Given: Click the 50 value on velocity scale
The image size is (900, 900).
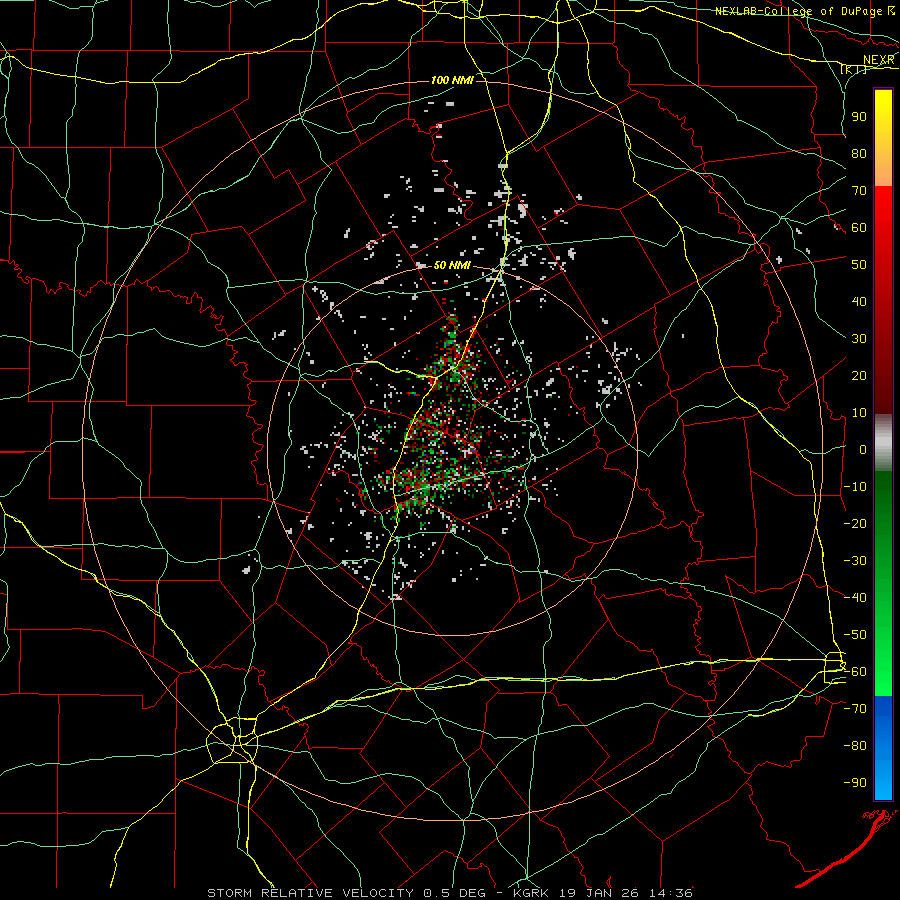Looking at the screenshot, I should 859,265.
